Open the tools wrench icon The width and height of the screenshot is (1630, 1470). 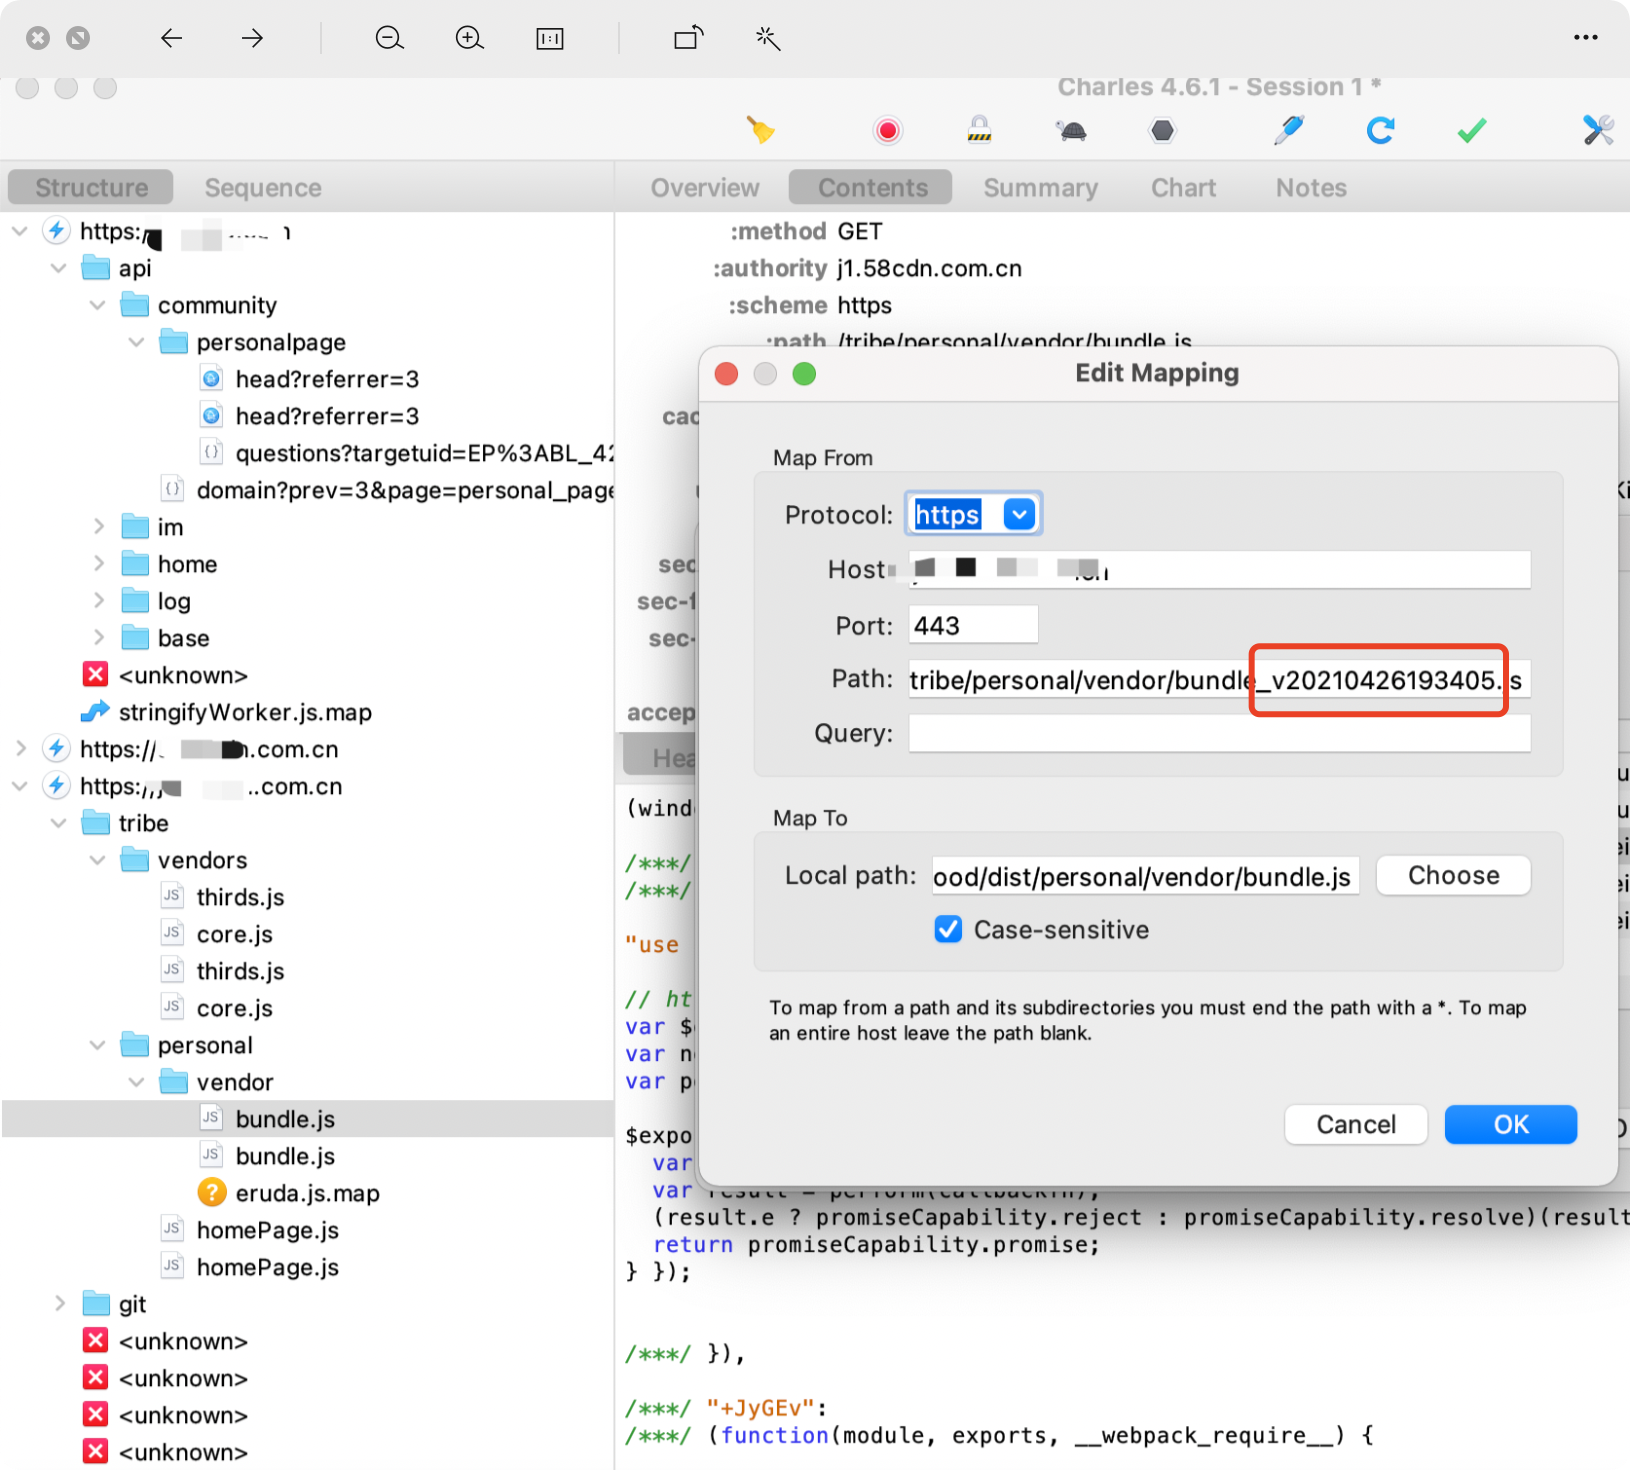[1598, 130]
